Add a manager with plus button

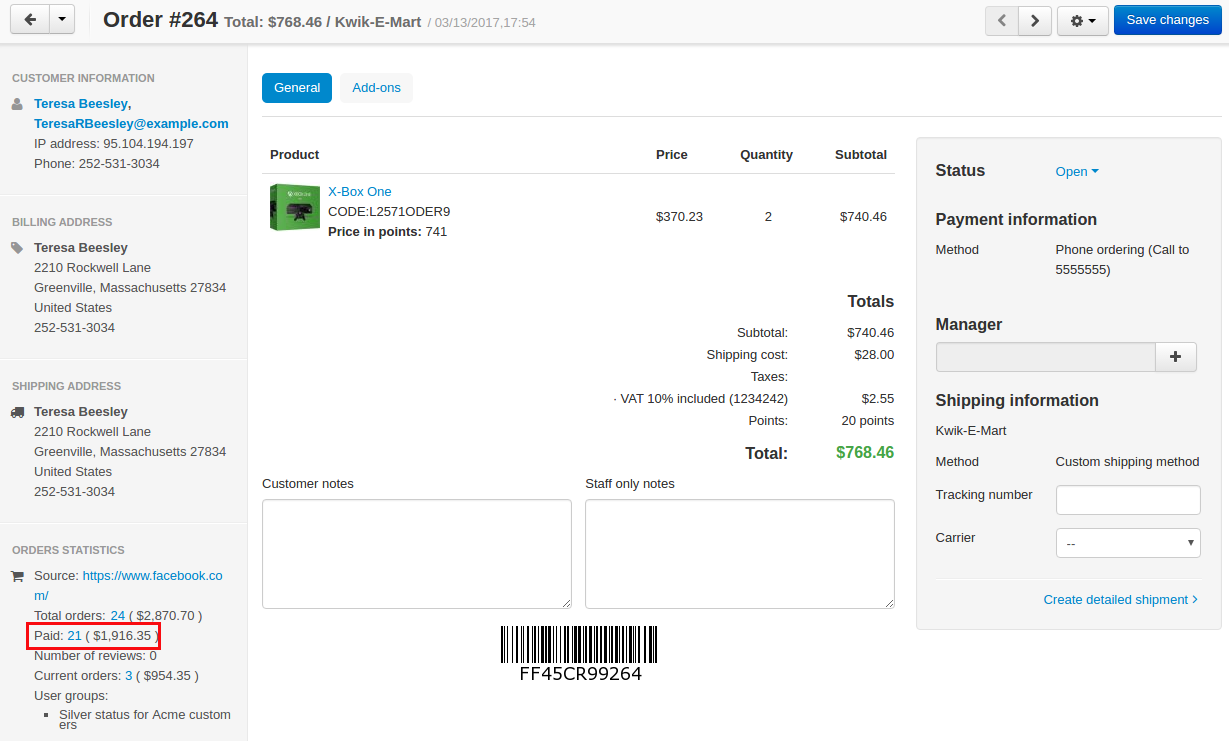pyautogui.click(x=1176, y=357)
